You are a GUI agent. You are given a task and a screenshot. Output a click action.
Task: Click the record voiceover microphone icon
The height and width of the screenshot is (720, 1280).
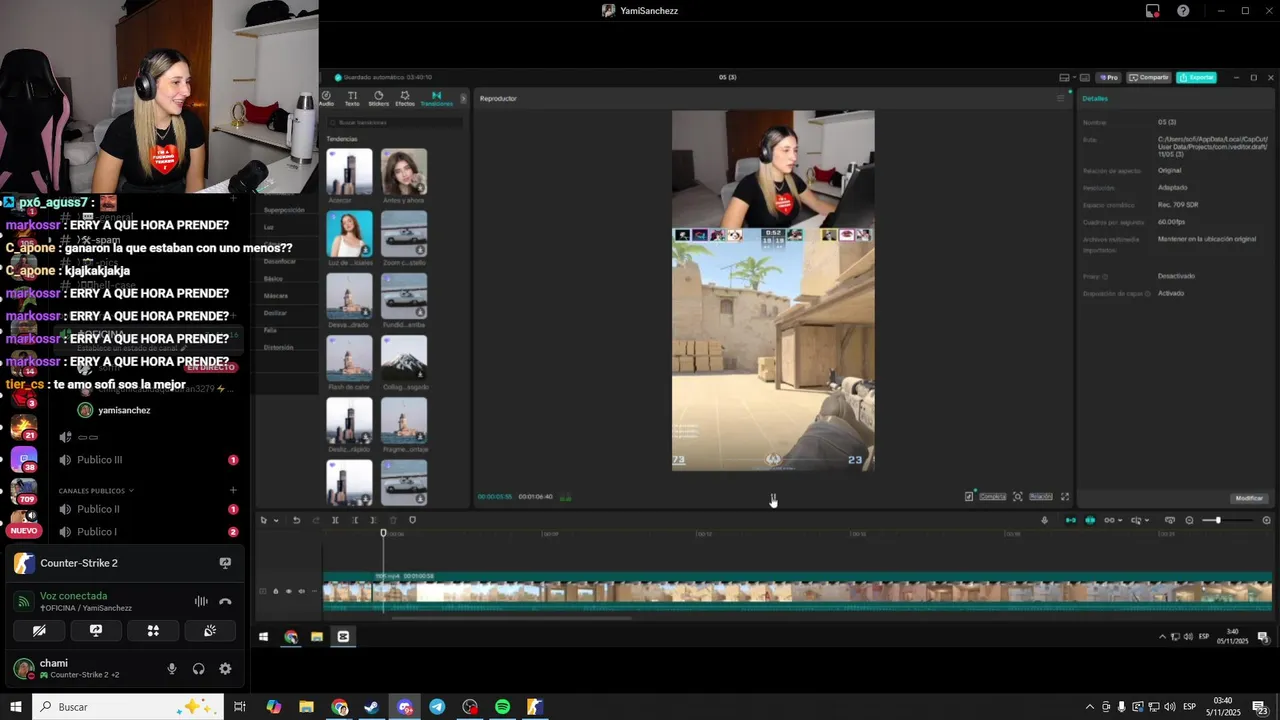click(x=1045, y=520)
